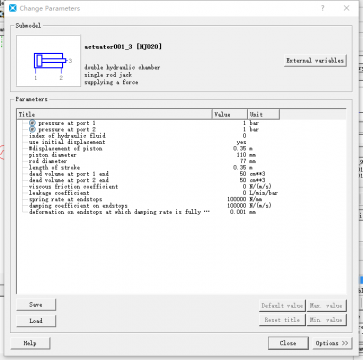This screenshot has width=363, height=360.
Task: Click the Value column header
Action: (230, 114)
